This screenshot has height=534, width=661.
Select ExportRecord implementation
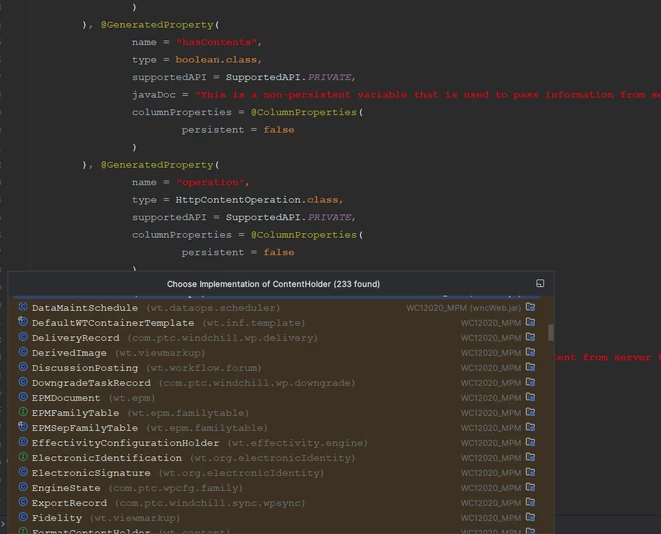[277, 503]
